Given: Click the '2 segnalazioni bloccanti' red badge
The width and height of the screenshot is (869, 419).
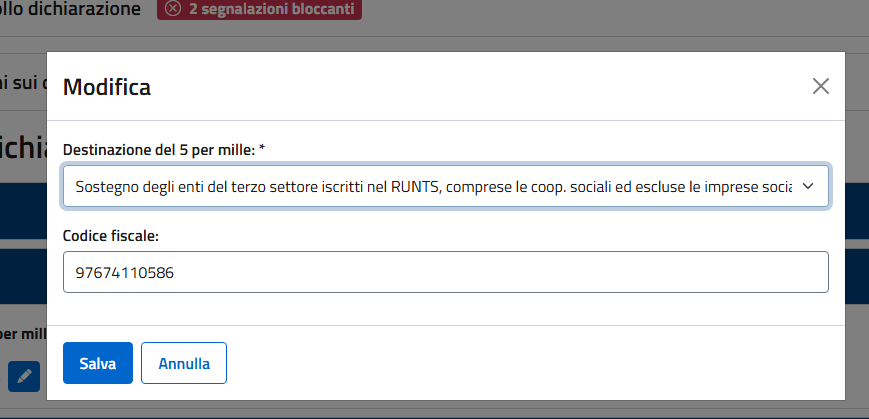Looking at the screenshot, I should pyautogui.click(x=257, y=9).
